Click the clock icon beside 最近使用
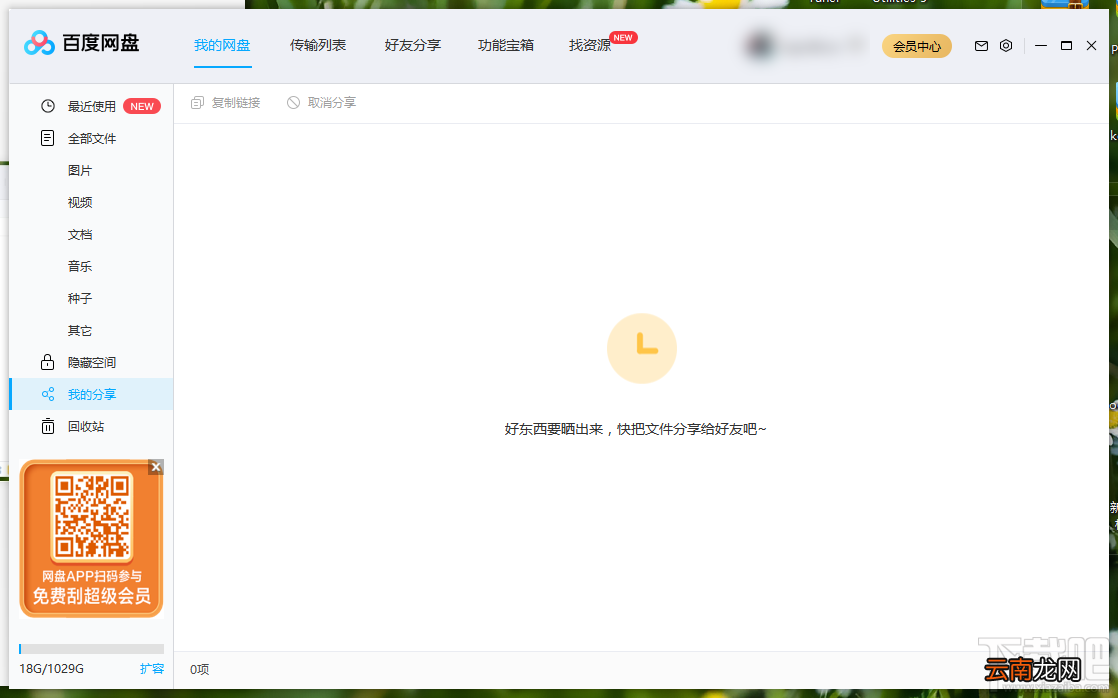The width and height of the screenshot is (1118, 698). 48,106
